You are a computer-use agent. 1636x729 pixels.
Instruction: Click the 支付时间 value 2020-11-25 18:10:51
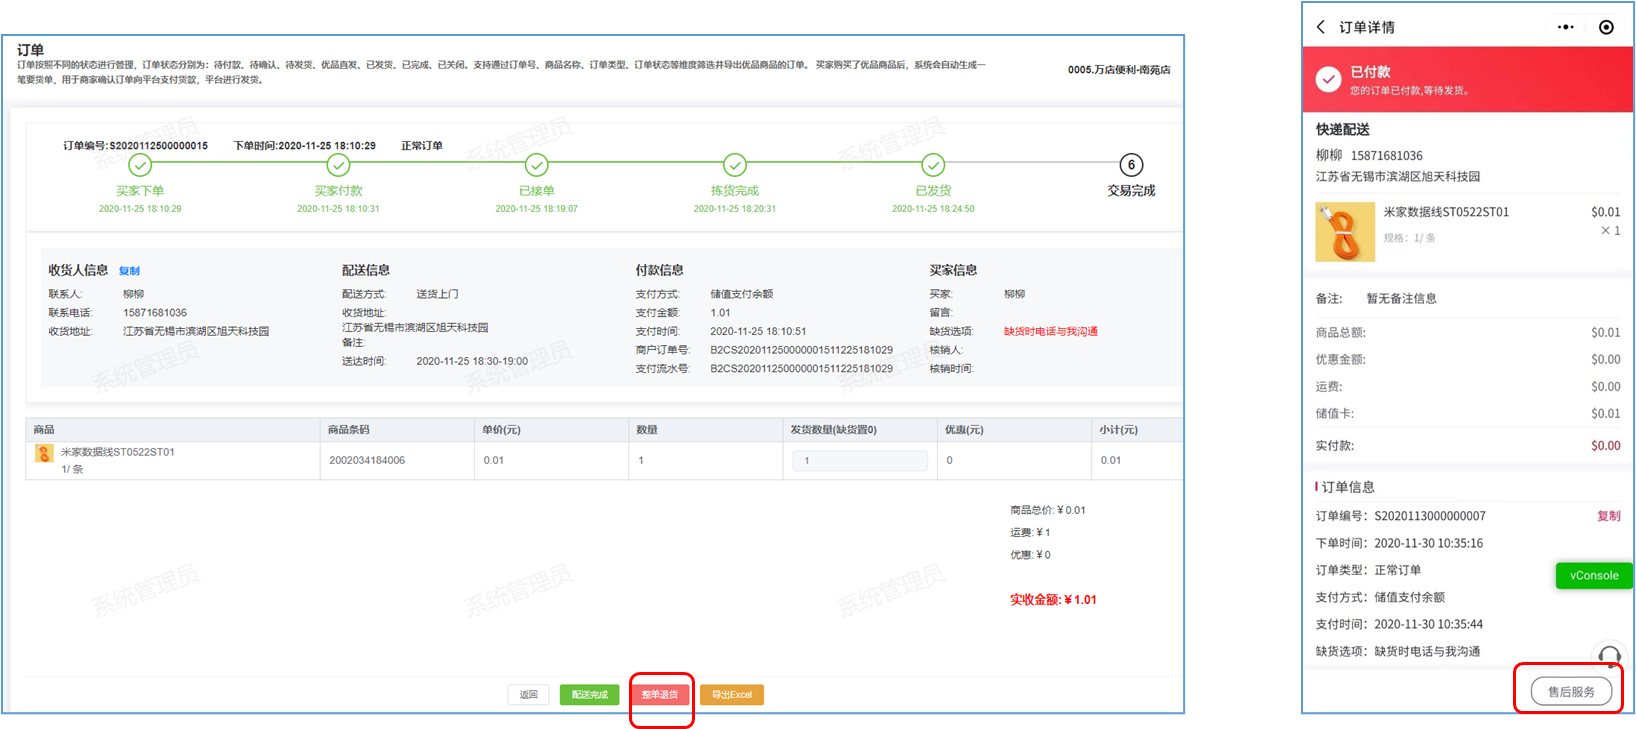tap(758, 332)
